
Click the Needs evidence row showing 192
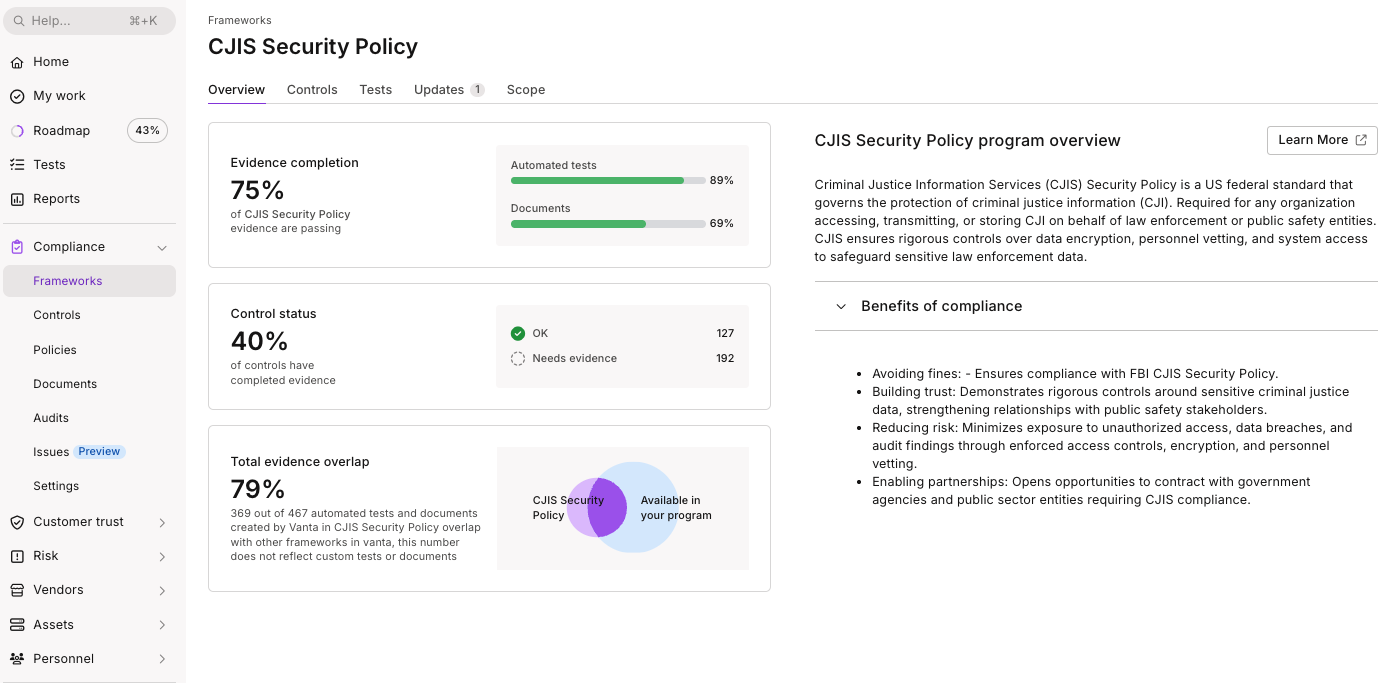622,358
